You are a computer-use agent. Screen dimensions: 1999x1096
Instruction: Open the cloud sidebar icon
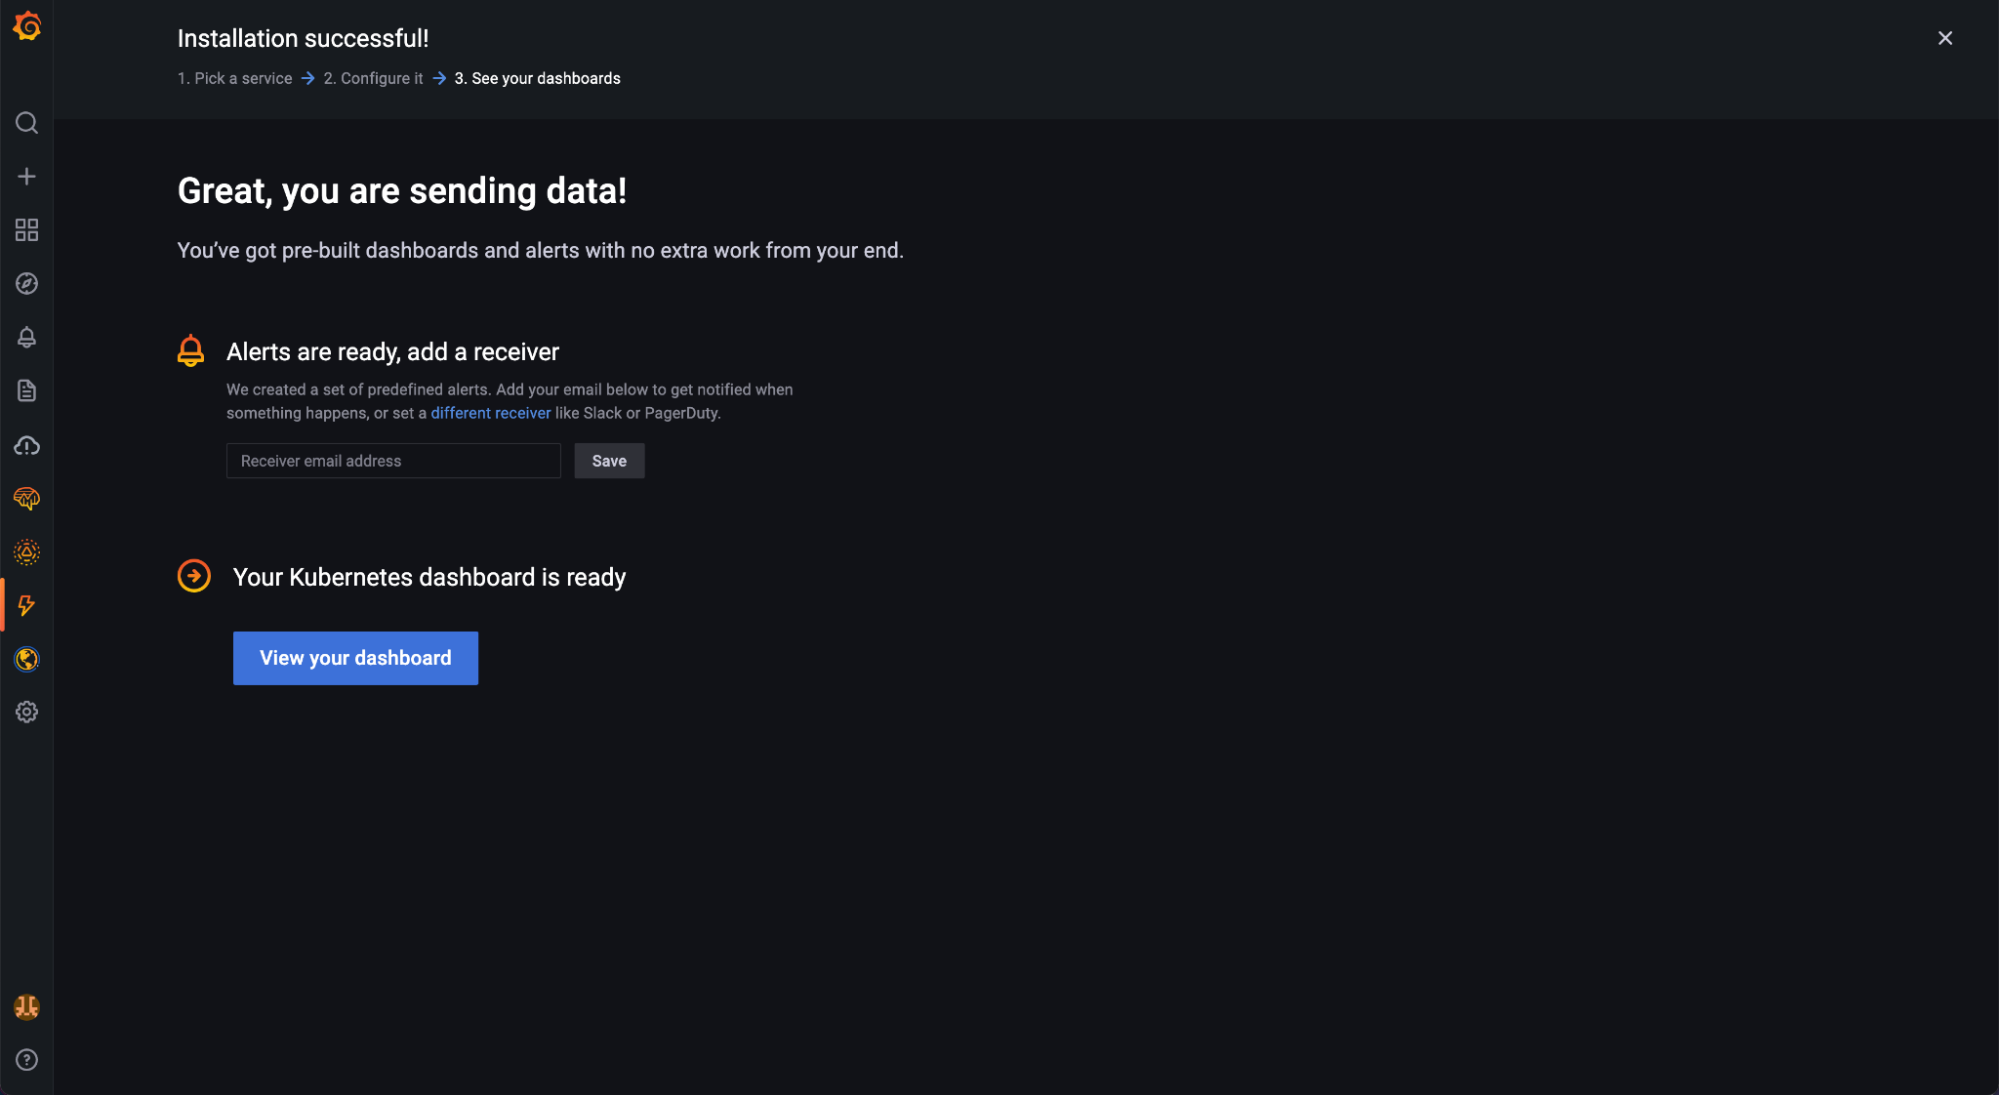click(x=27, y=445)
